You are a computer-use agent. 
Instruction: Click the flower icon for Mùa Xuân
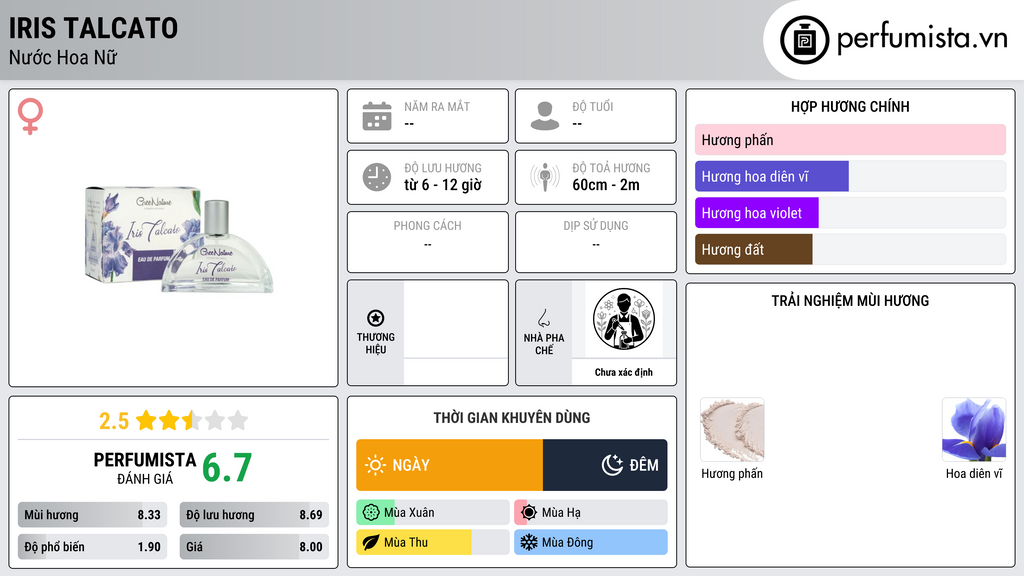pyautogui.click(x=371, y=513)
